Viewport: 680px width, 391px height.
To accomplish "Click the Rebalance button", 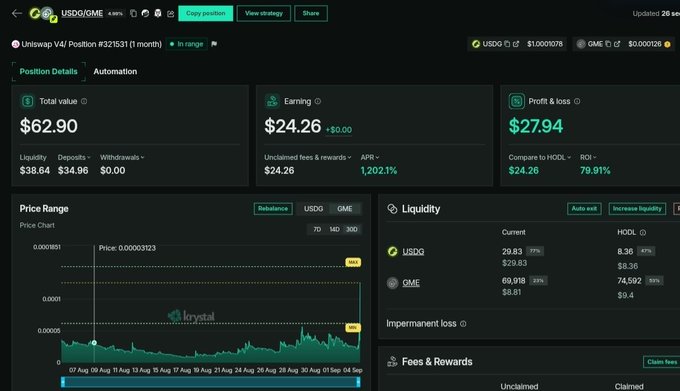I will coord(273,209).
